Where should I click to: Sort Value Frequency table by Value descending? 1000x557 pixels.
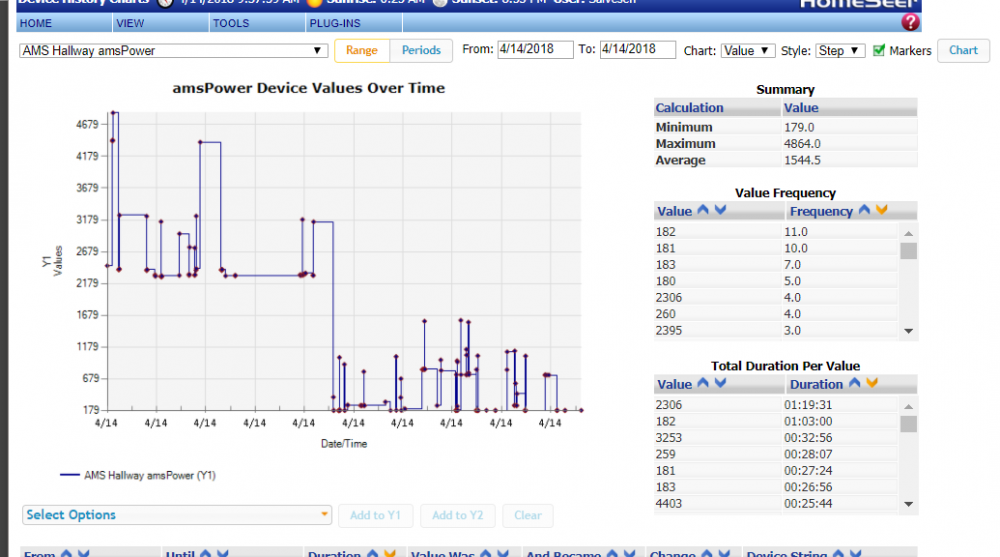[720, 211]
